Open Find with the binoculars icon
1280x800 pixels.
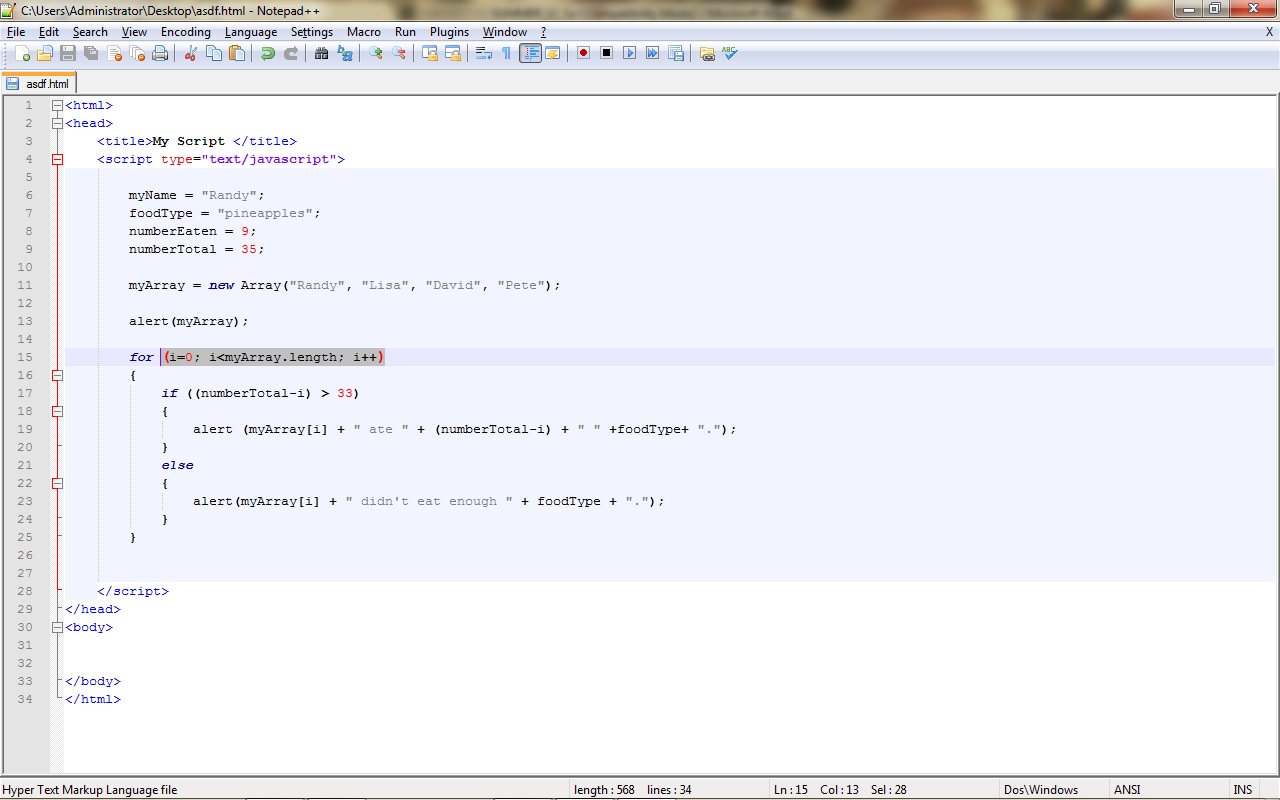click(x=321, y=53)
